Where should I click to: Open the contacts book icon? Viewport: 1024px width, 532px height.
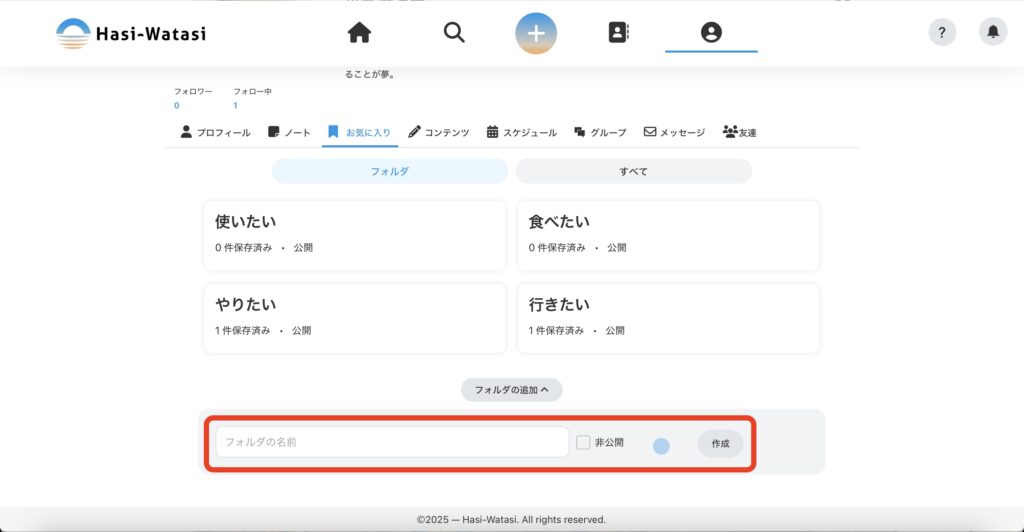[619, 33]
